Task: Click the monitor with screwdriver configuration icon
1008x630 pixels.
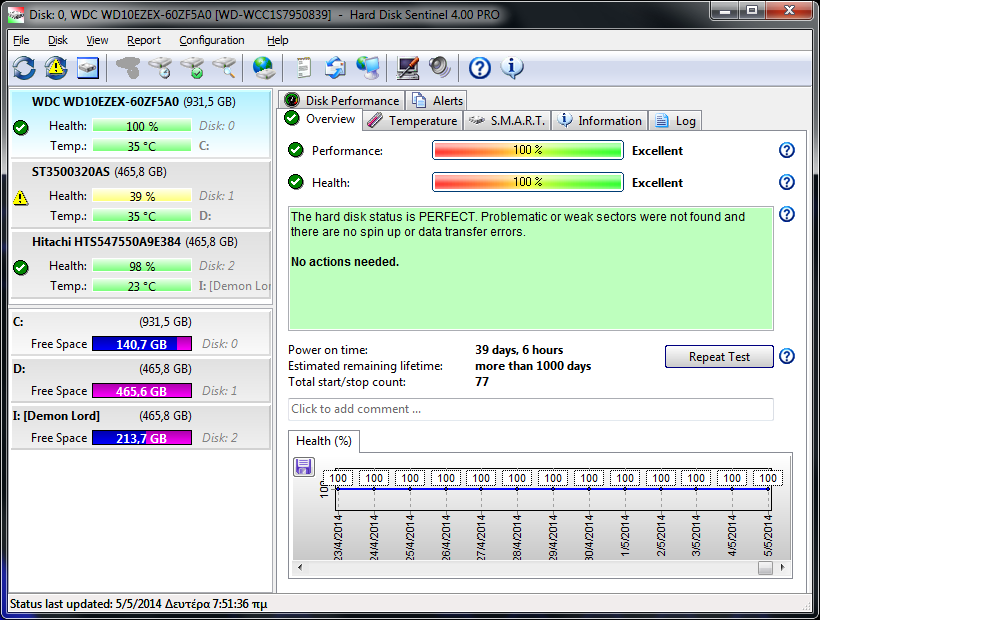Action: pos(408,68)
